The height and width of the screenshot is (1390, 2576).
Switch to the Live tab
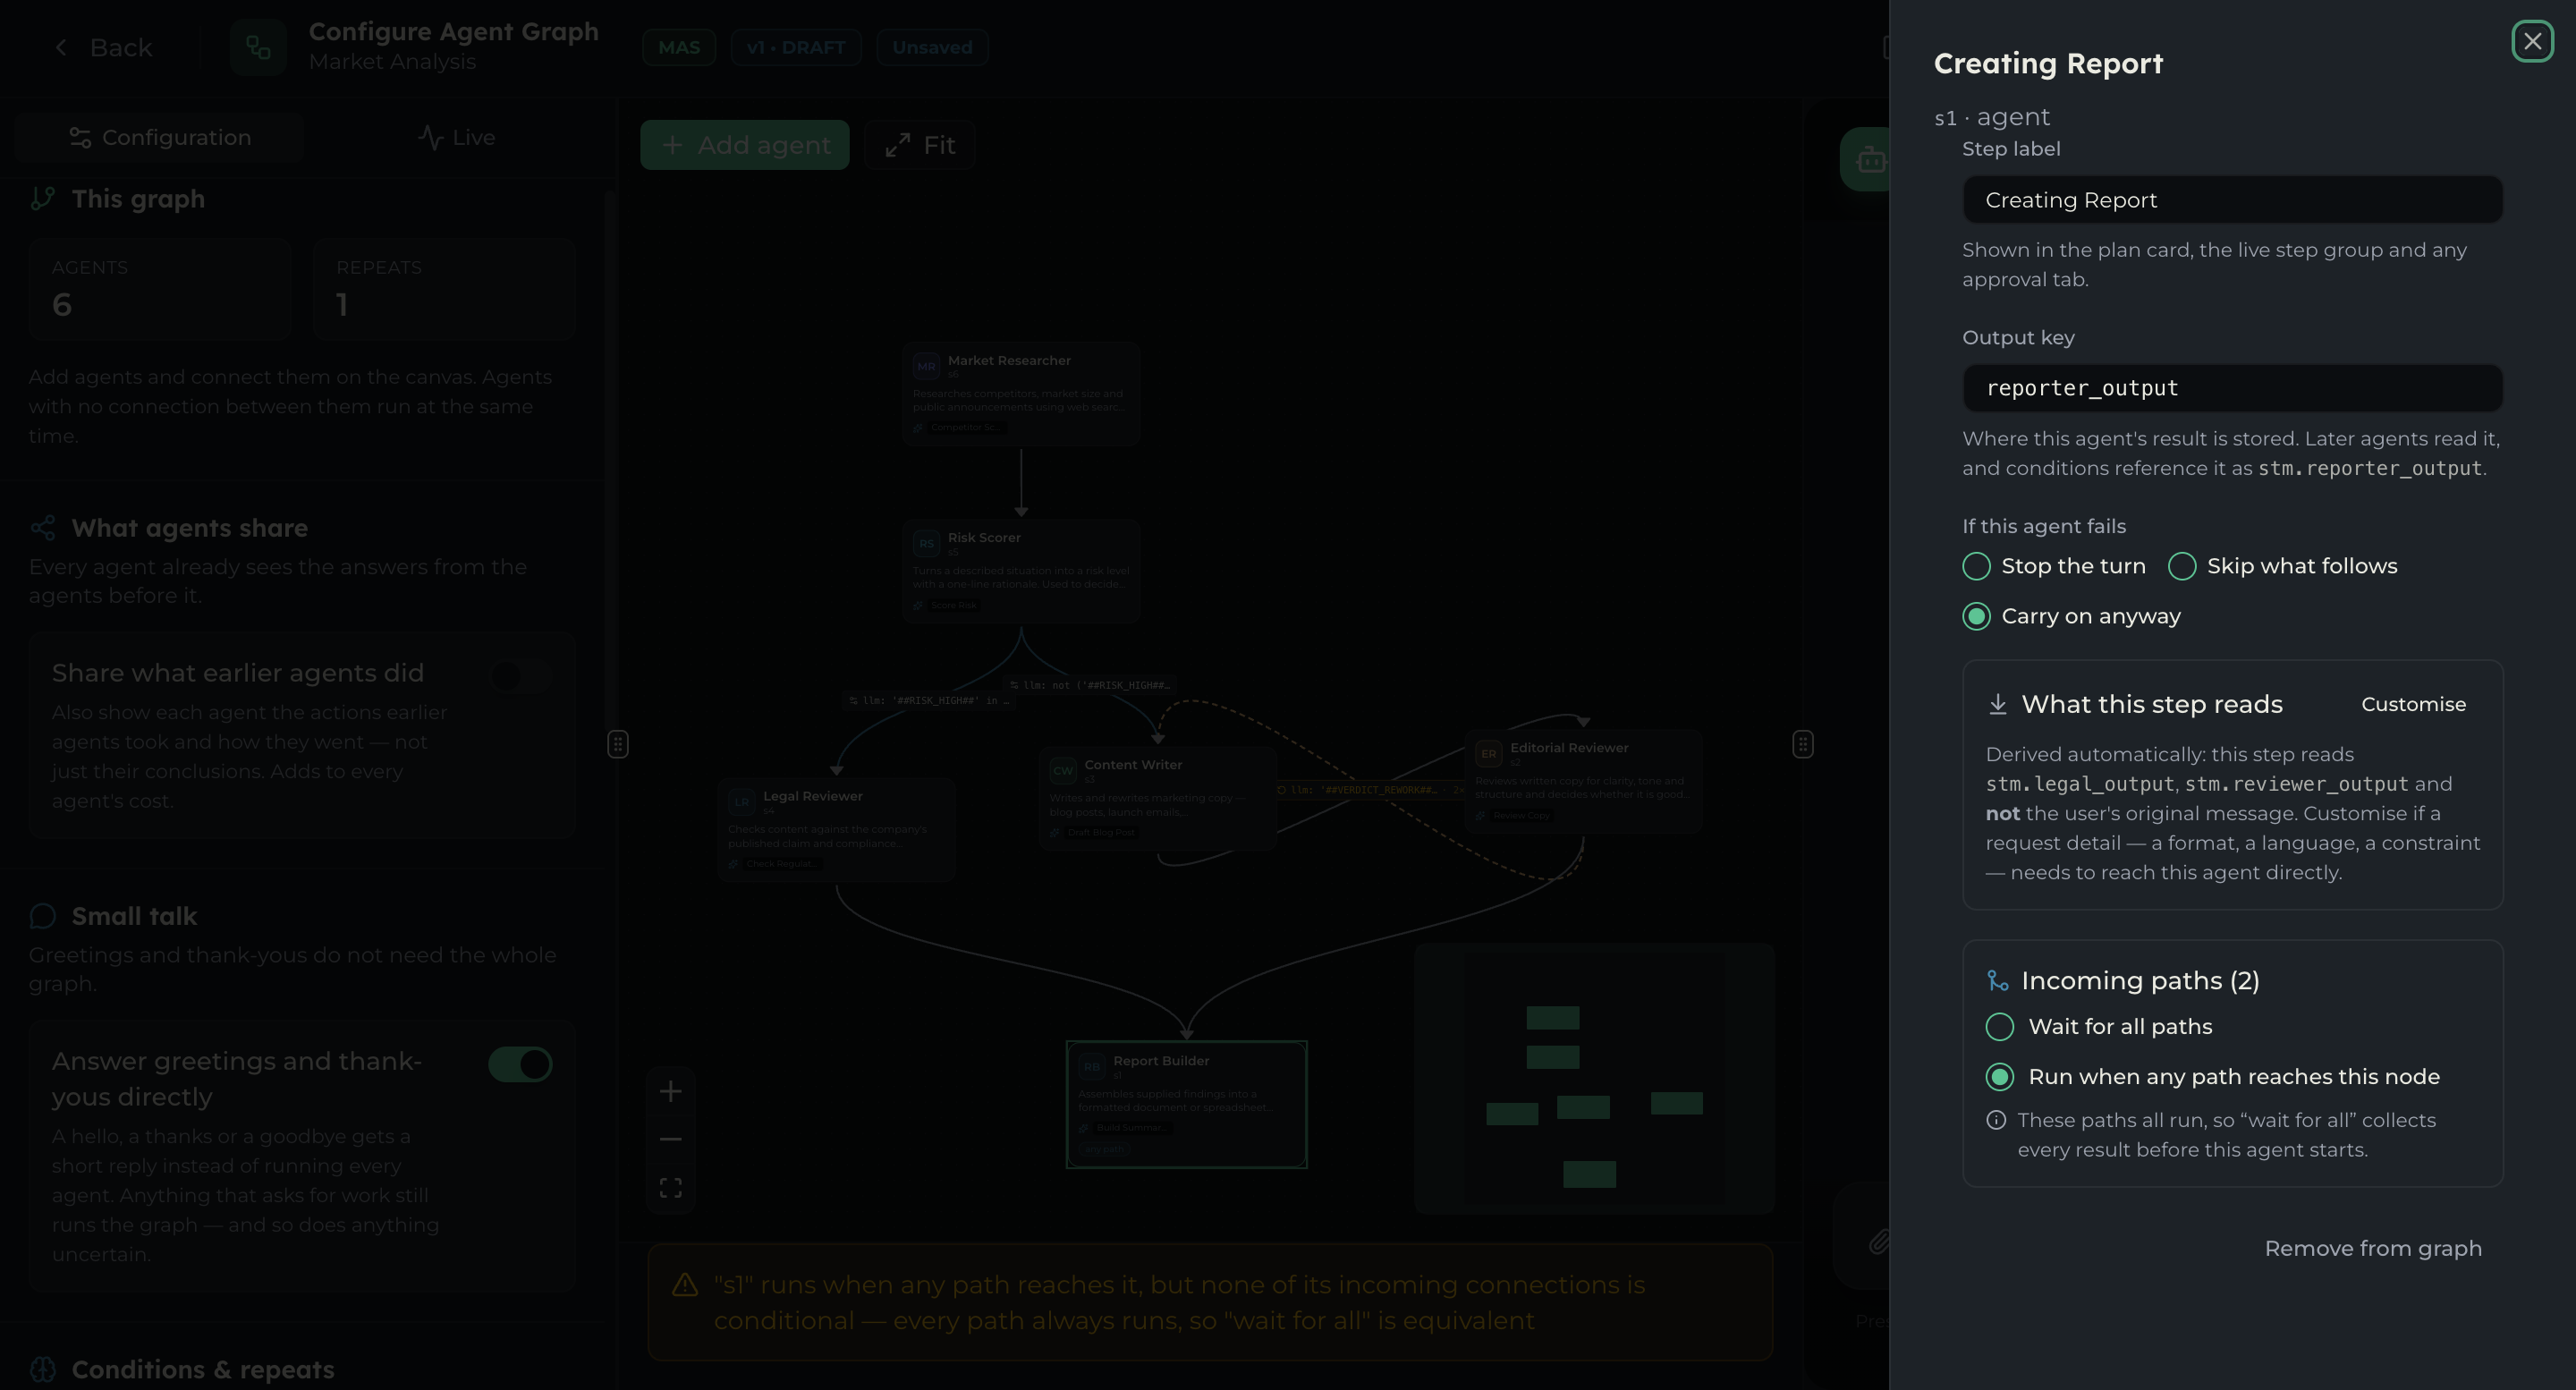pyautogui.click(x=456, y=137)
